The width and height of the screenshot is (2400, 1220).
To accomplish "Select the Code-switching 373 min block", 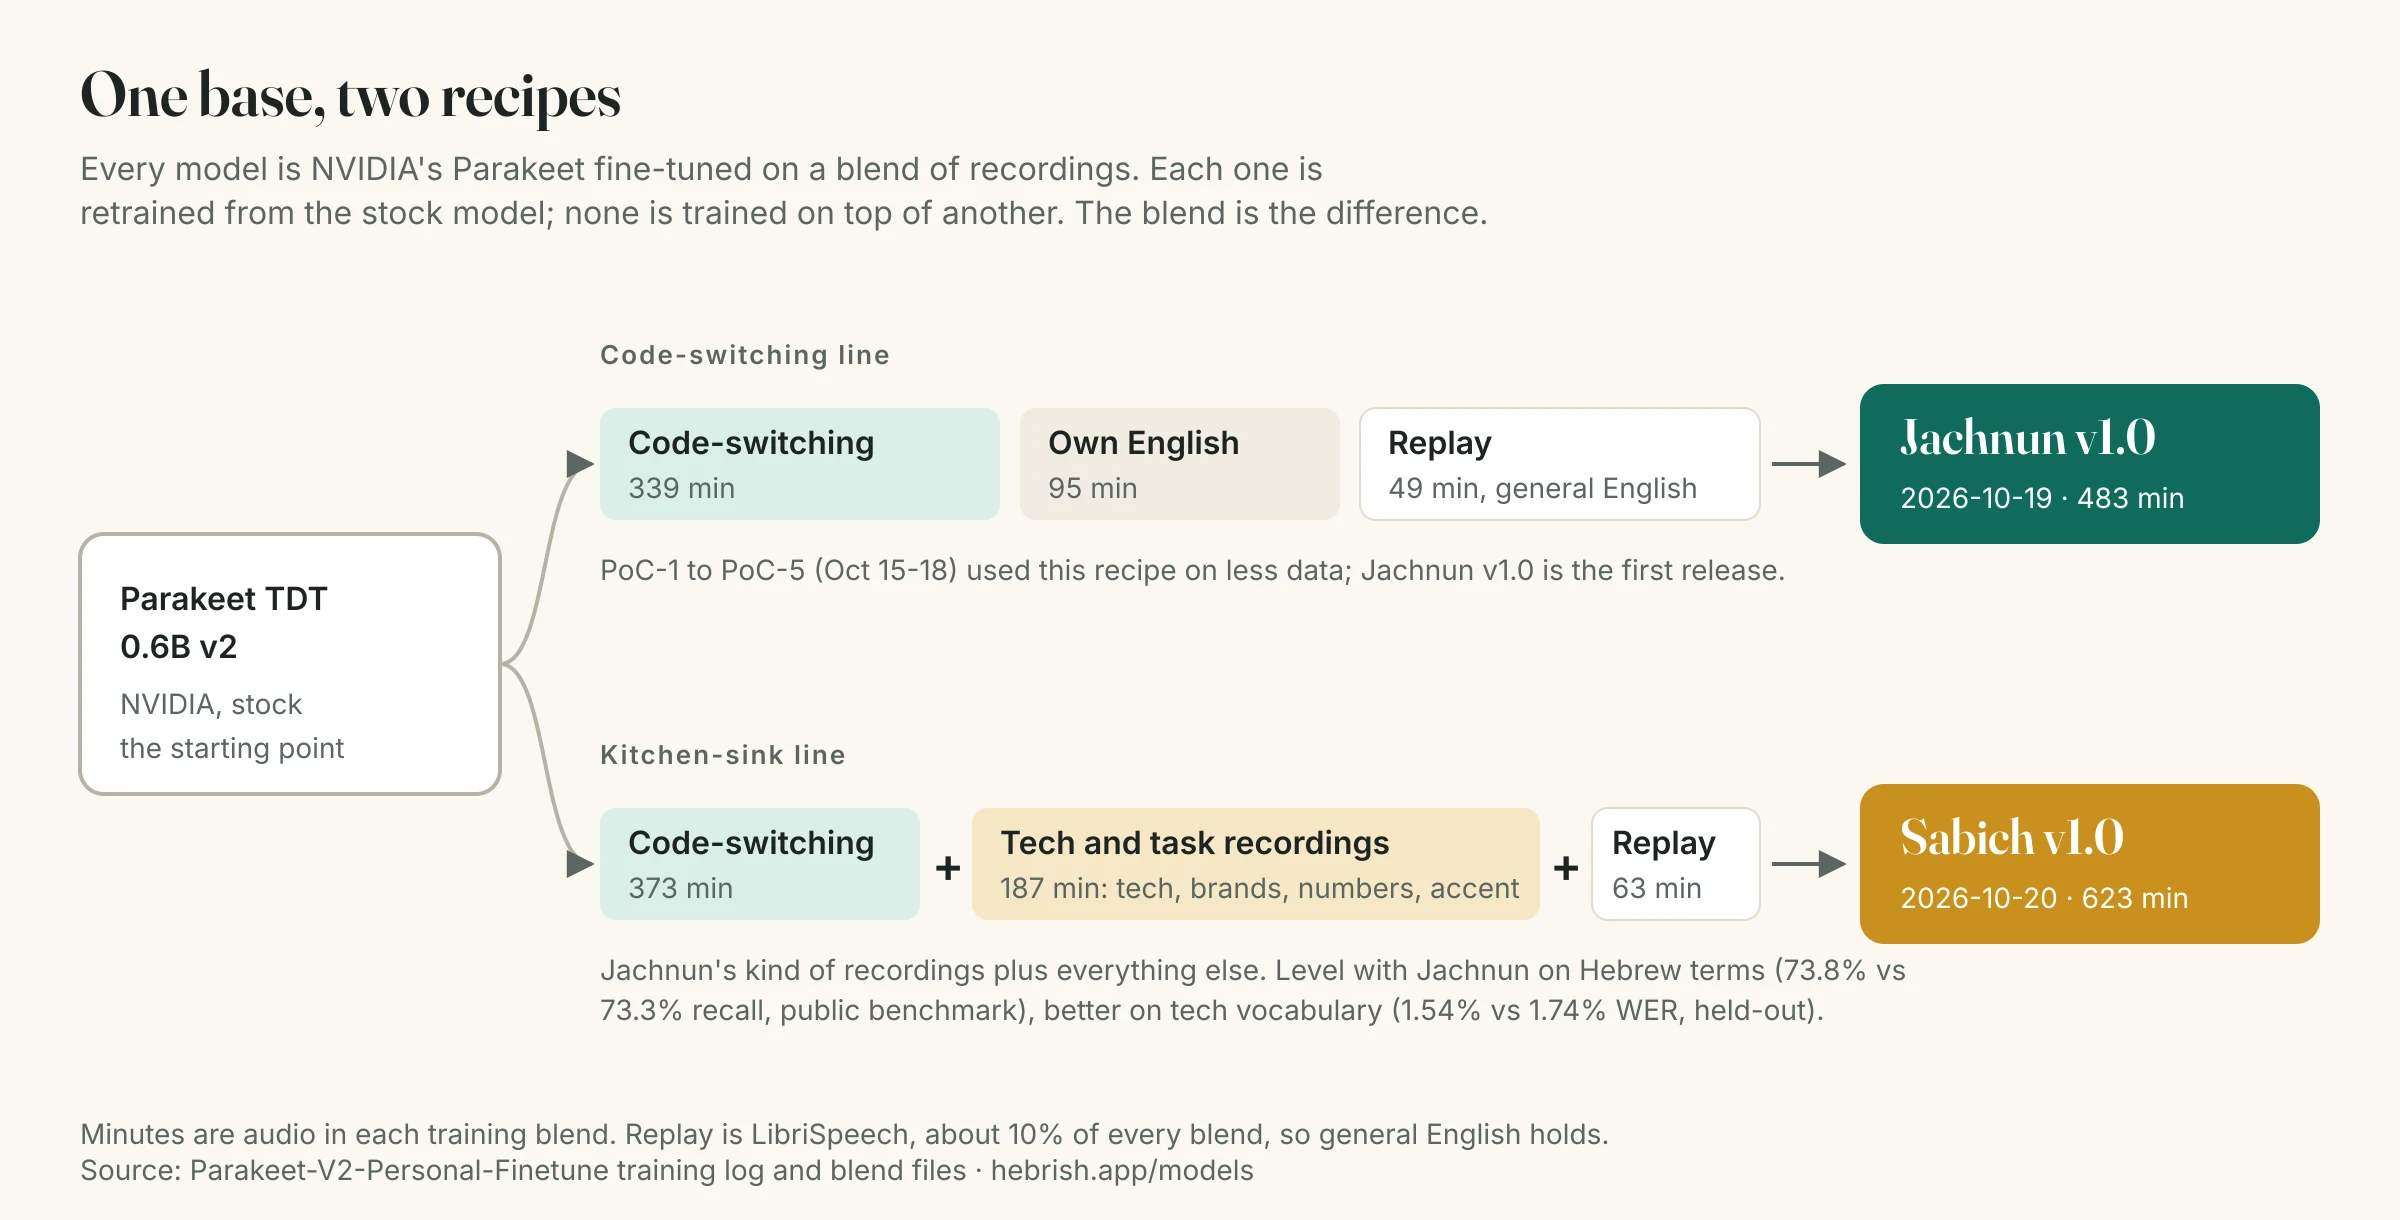I will coord(760,864).
